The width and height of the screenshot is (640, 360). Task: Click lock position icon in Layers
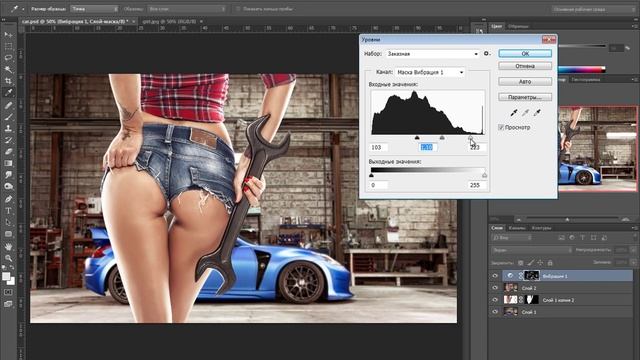540,263
